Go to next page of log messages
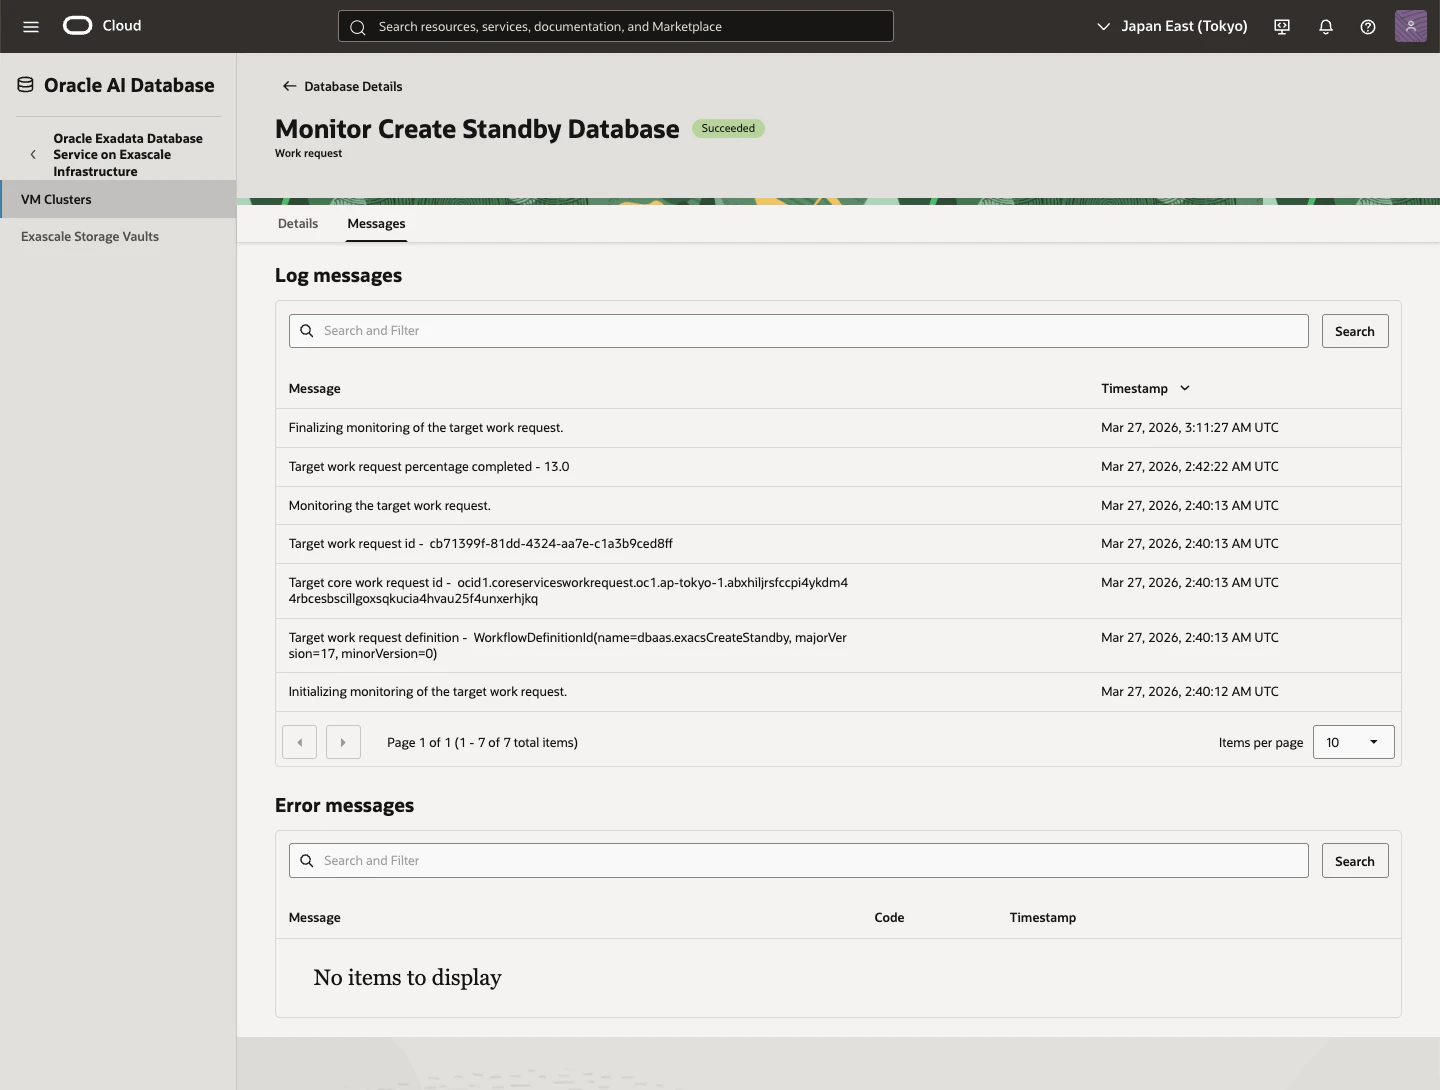The height and width of the screenshot is (1090, 1440). pyautogui.click(x=343, y=742)
